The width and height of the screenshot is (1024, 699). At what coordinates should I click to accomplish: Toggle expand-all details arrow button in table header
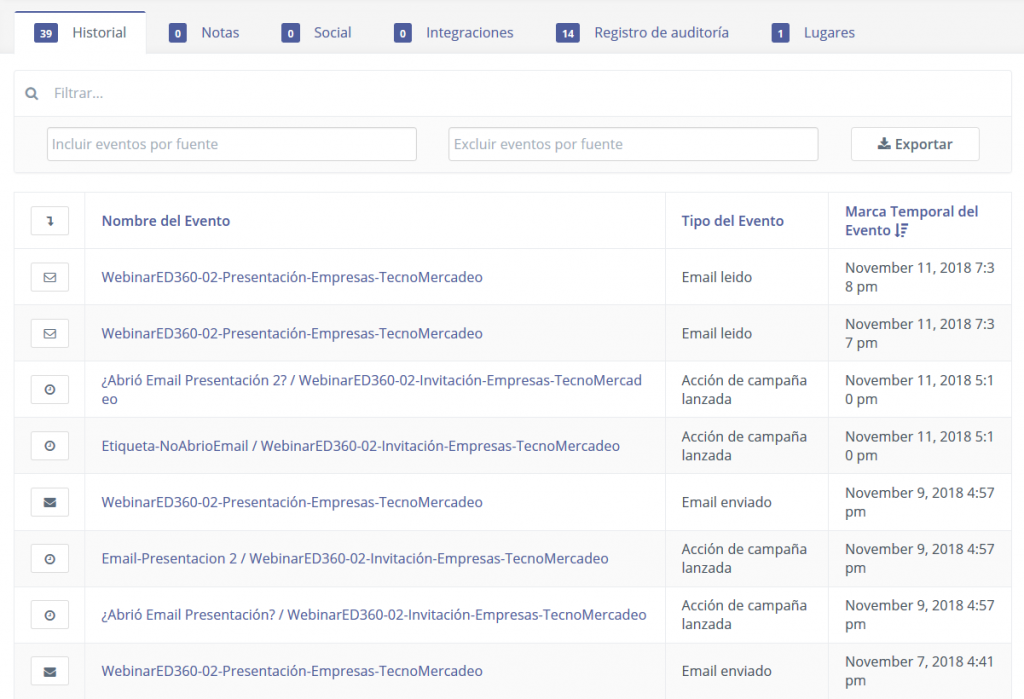click(50, 221)
